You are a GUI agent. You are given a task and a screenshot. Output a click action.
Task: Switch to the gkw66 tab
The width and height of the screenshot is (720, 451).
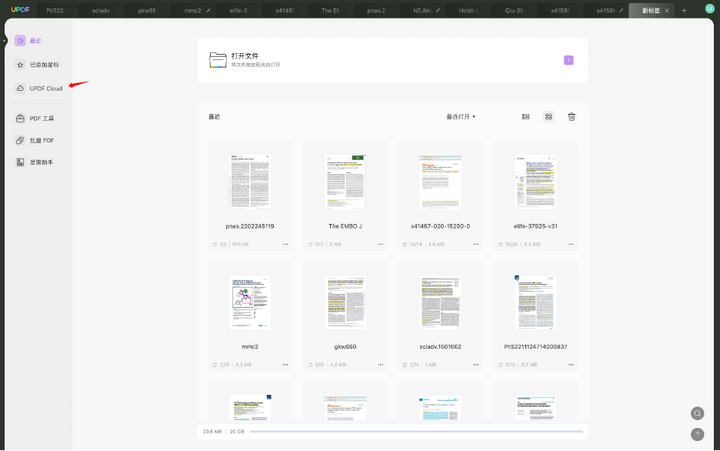pyautogui.click(x=147, y=10)
